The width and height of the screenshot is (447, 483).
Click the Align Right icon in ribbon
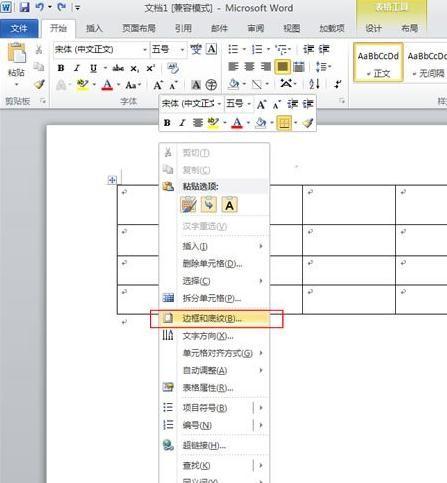point(265,67)
